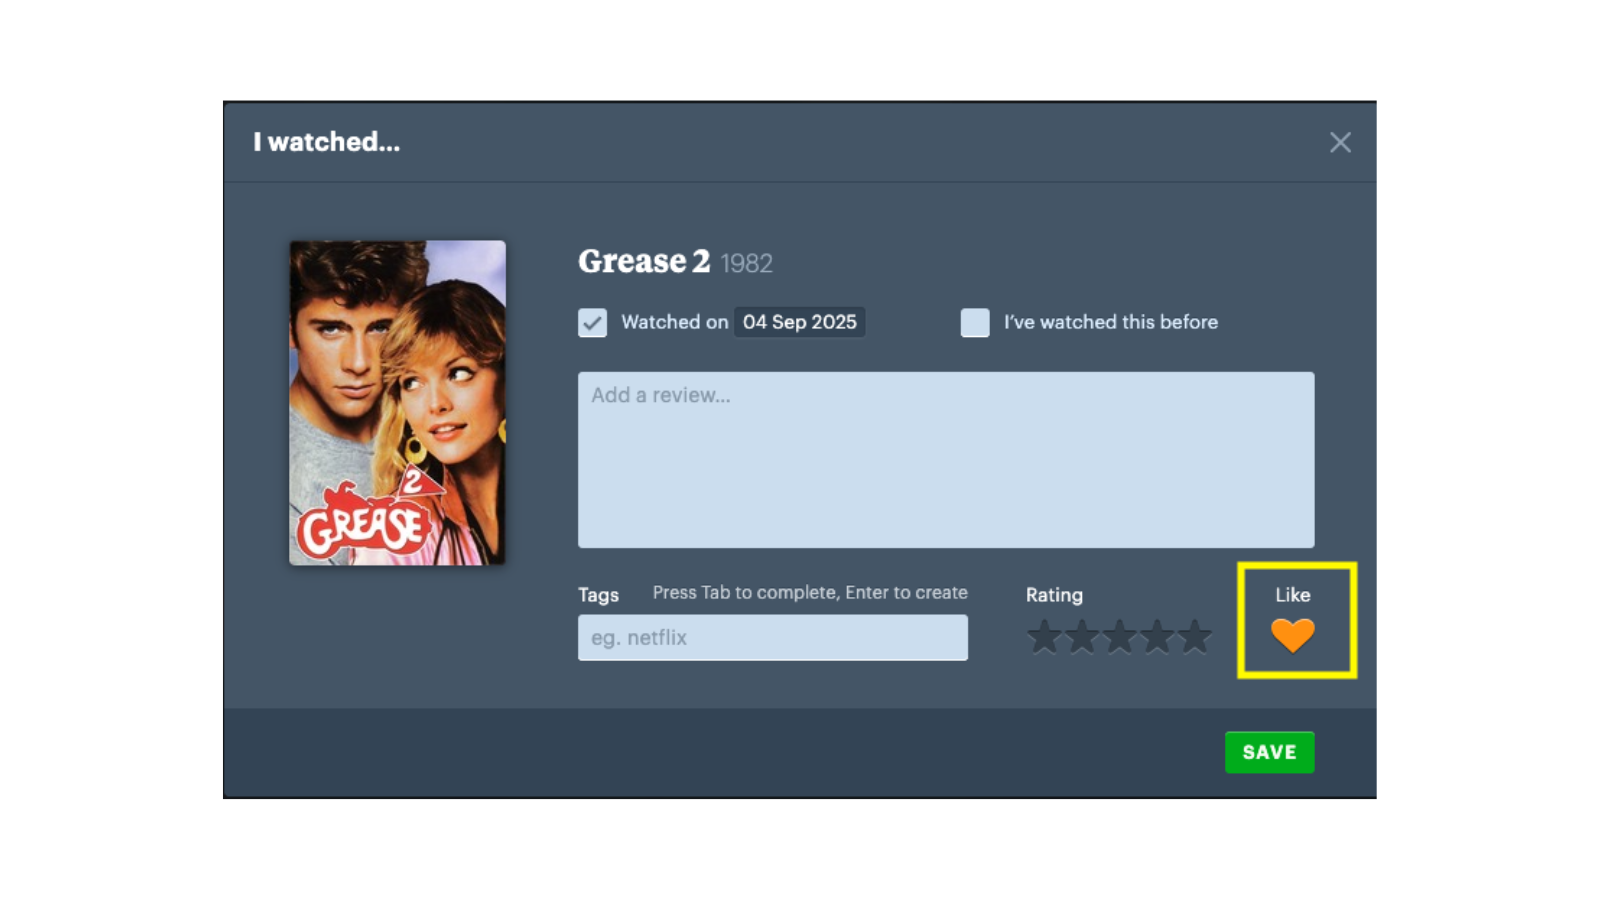
Task: Click the 1982 release year
Action: click(x=746, y=264)
